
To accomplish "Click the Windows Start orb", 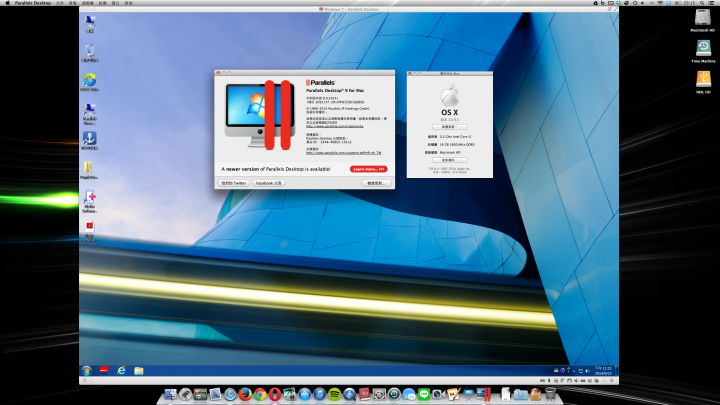I will (x=86, y=371).
